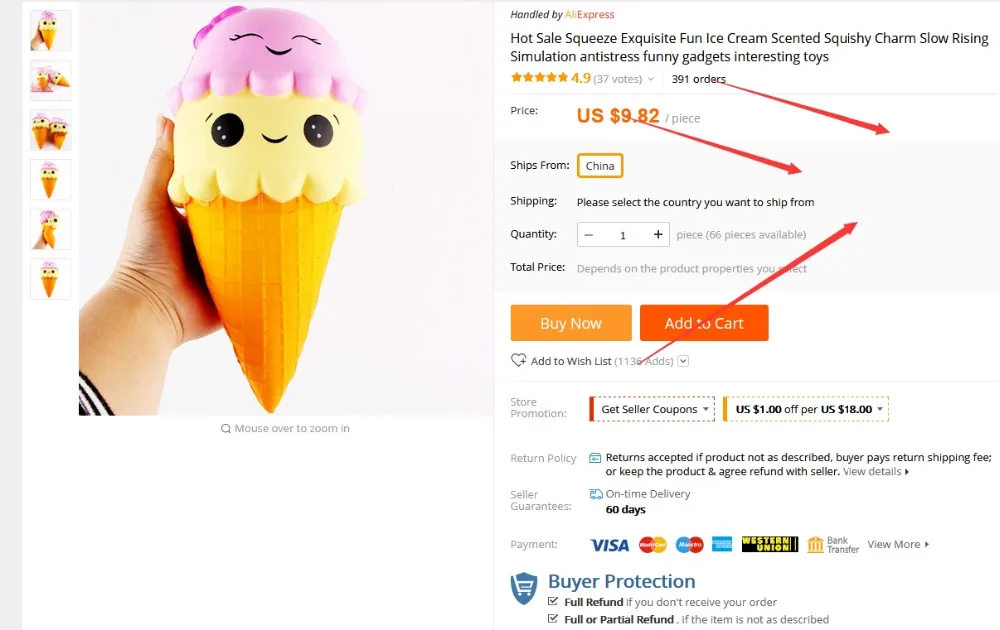Click the Bank Transfer icon
Screen dimensions: 1000x630
click(x=834, y=545)
